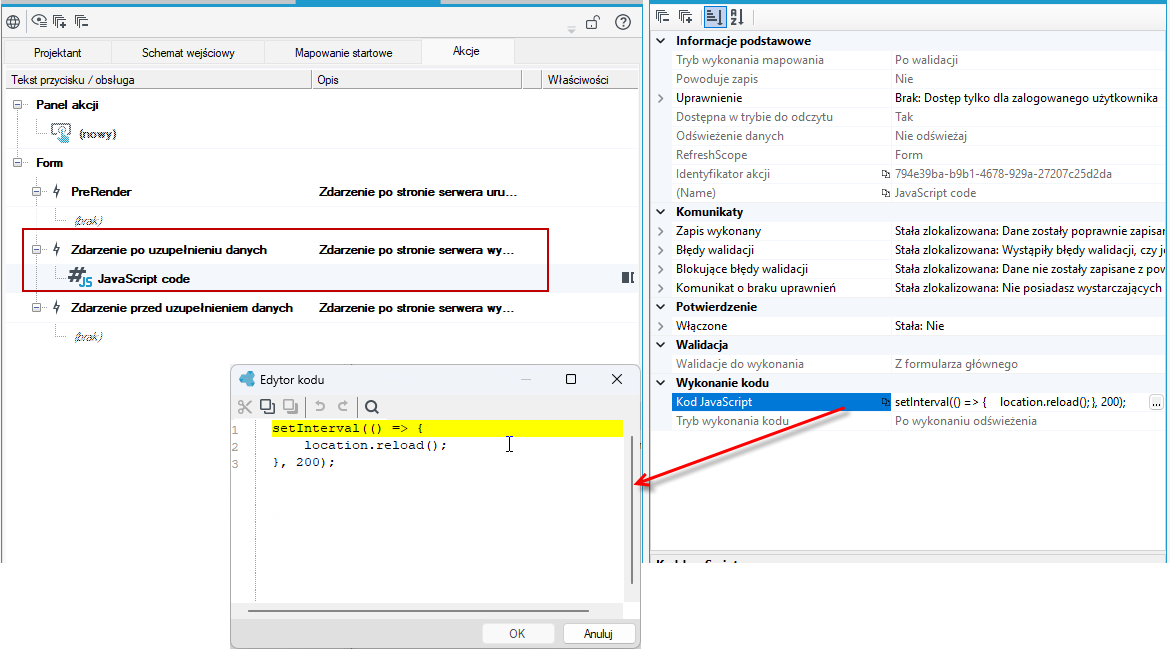Screen dimensions: 1170x658
Task: Click the vertical scrollbar in the code editor
Action: [632, 510]
